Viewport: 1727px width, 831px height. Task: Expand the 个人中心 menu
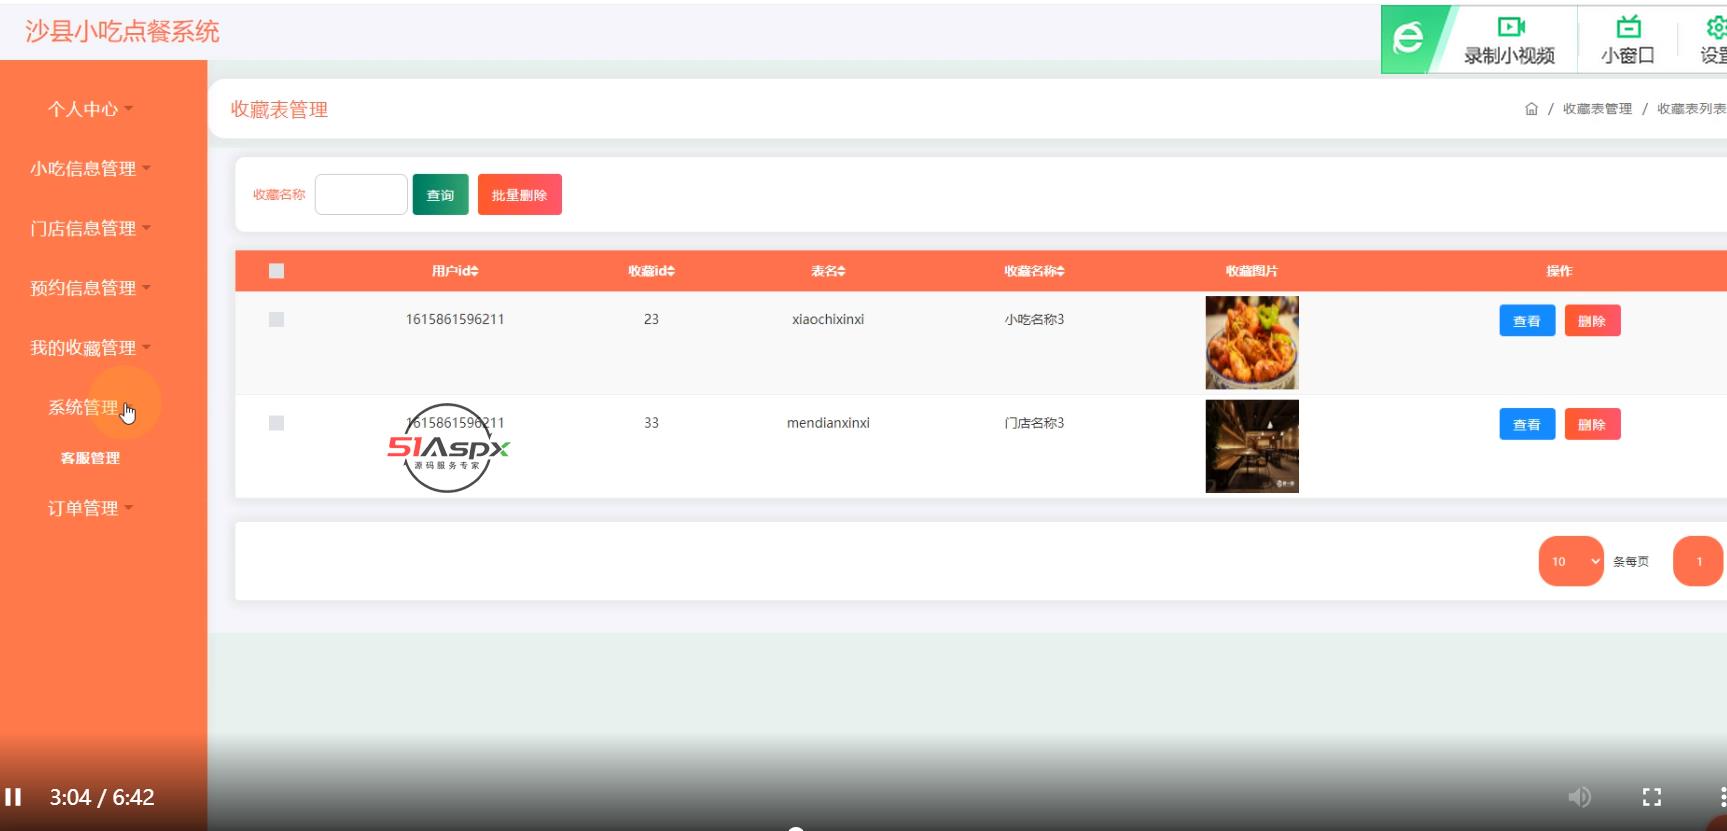click(x=90, y=109)
